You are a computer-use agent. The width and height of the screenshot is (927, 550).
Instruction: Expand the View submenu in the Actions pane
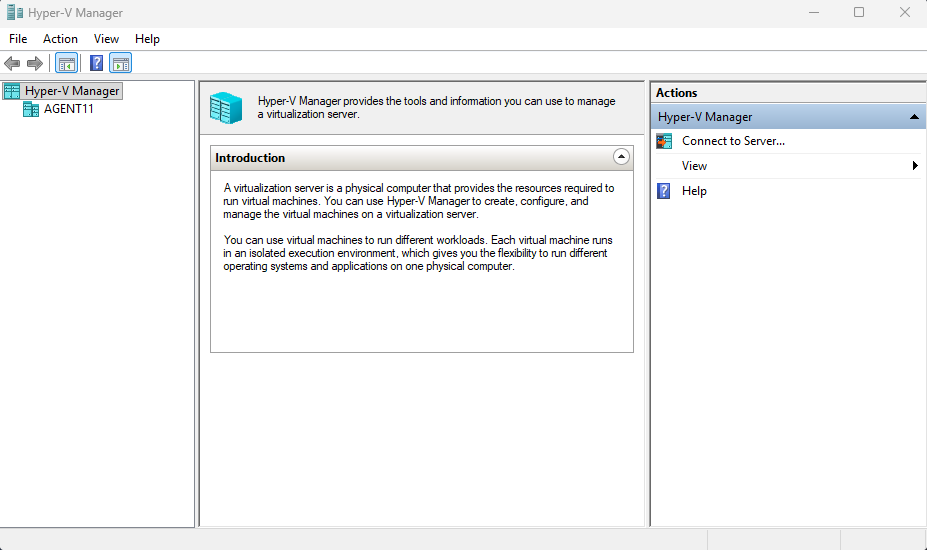click(x=694, y=166)
